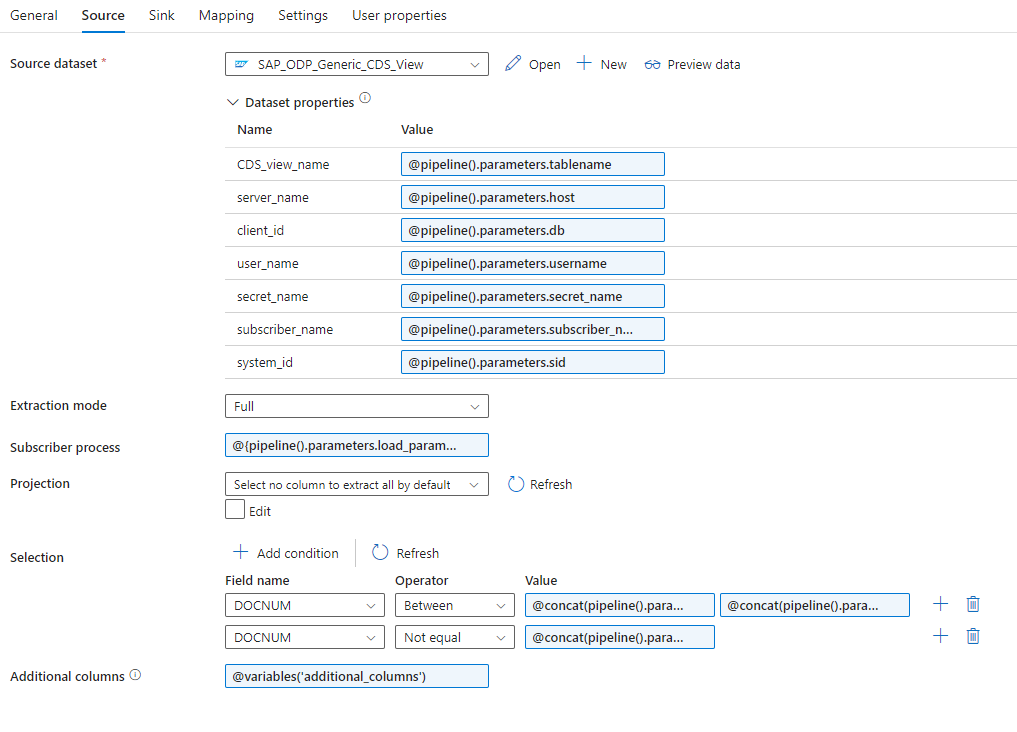Viewport: 1017px width, 732px height.
Task: Switch to the Mapping tab
Action: [226, 15]
